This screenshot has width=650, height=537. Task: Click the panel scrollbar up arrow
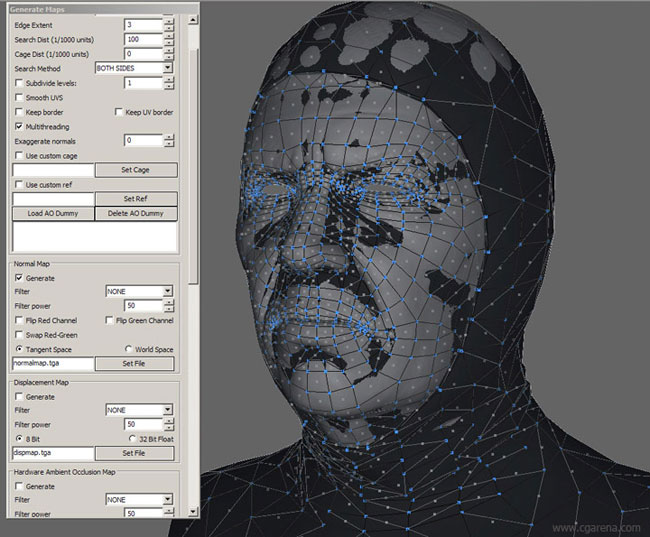(193, 19)
